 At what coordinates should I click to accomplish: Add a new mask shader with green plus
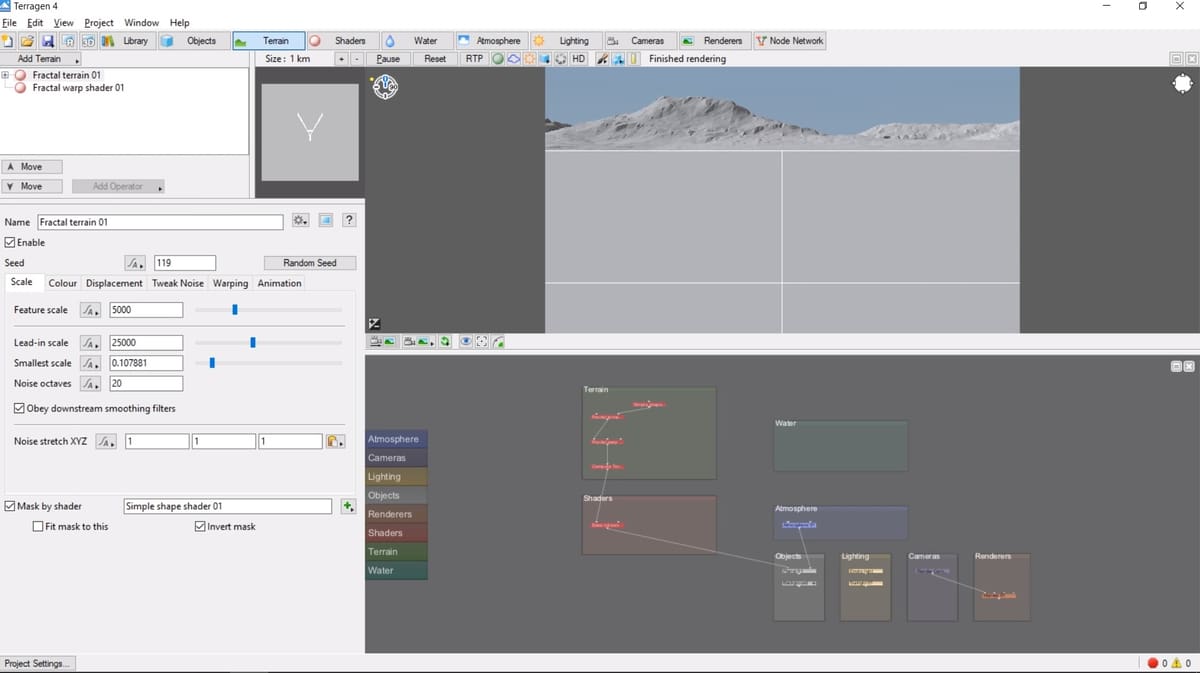click(x=348, y=506)
